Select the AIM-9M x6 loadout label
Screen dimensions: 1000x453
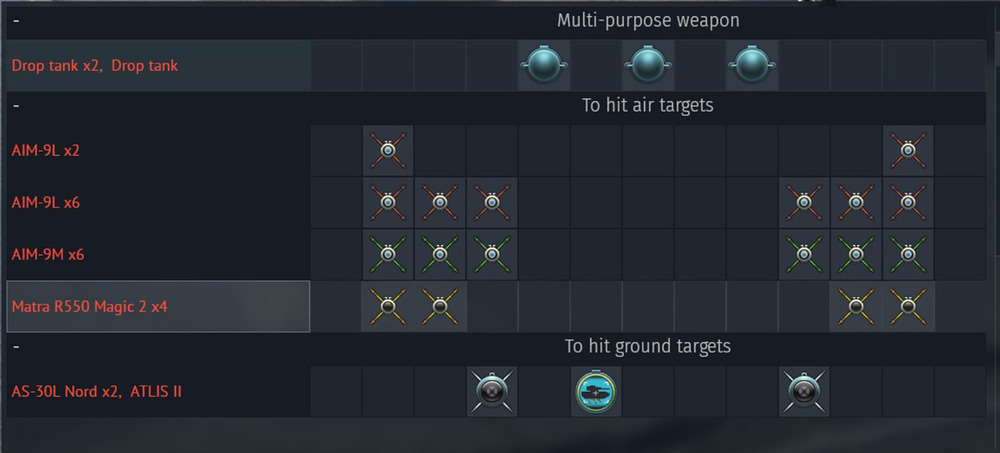pos(48,255)
